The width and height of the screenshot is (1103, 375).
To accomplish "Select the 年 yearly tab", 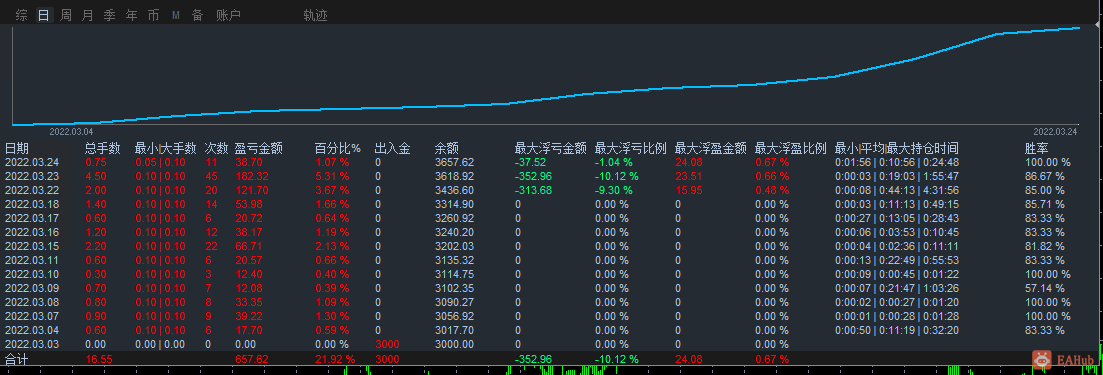I will [132, 15].
